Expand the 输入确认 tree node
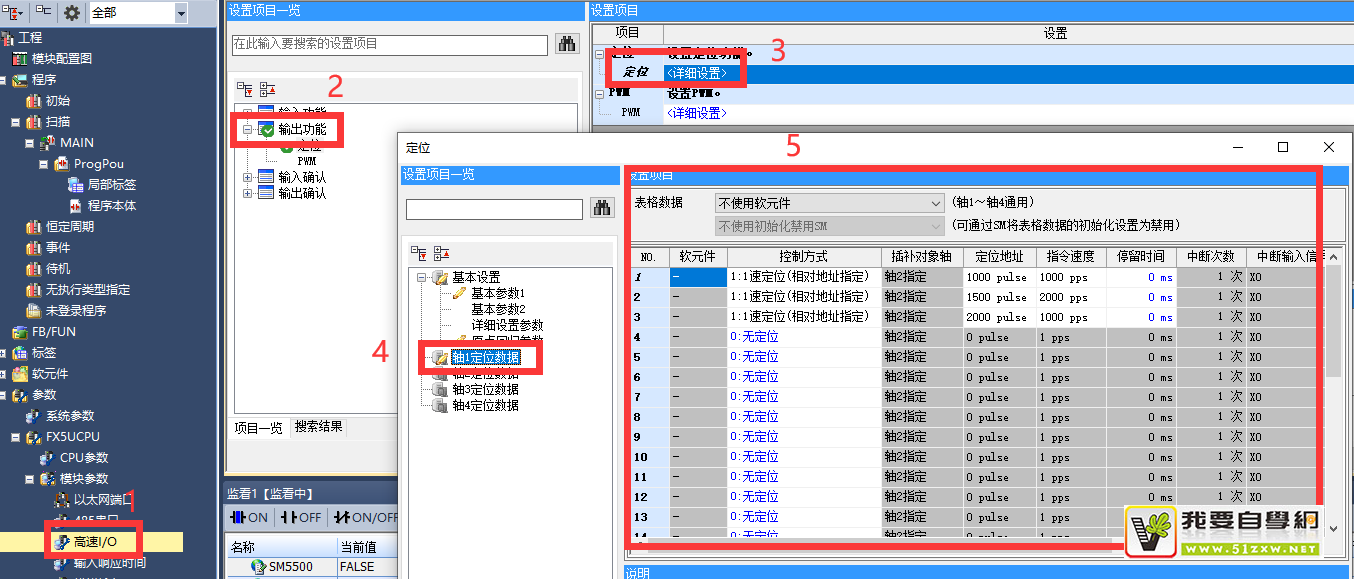This screenshot has width=1354, height=579. [248, 177]
